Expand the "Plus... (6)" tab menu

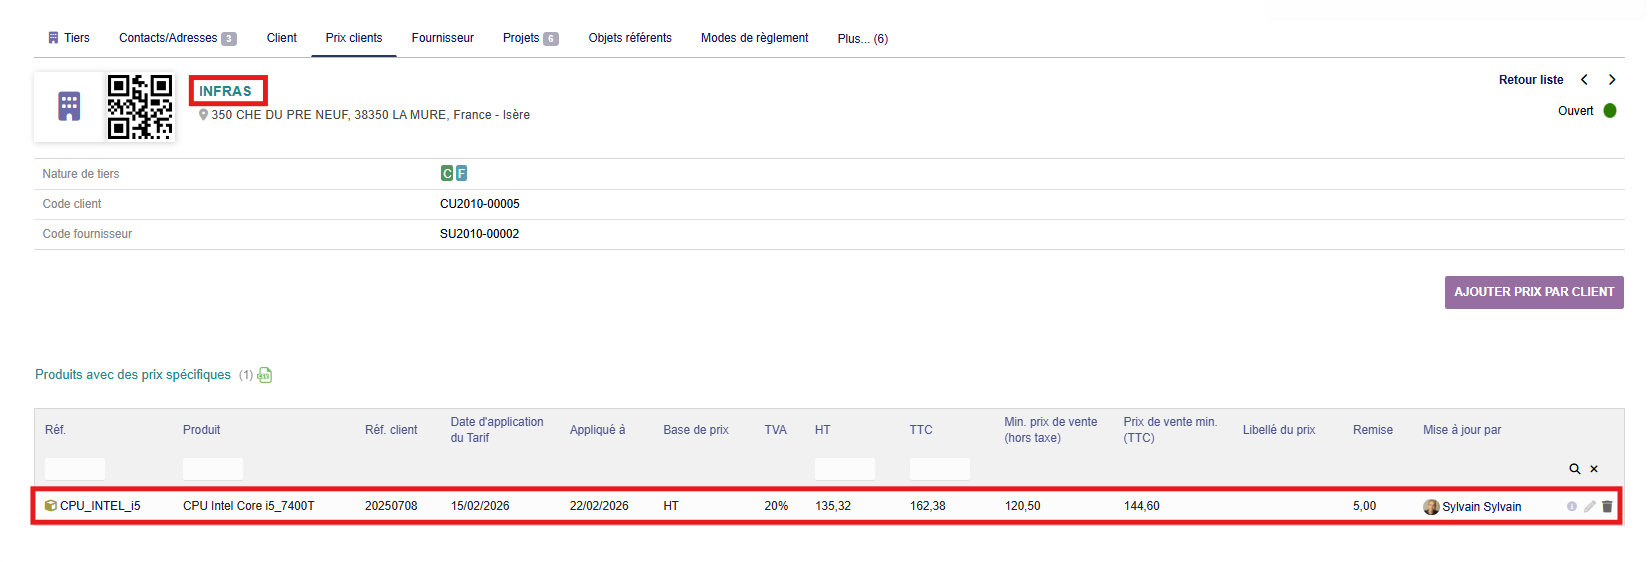tap(862, 39)
